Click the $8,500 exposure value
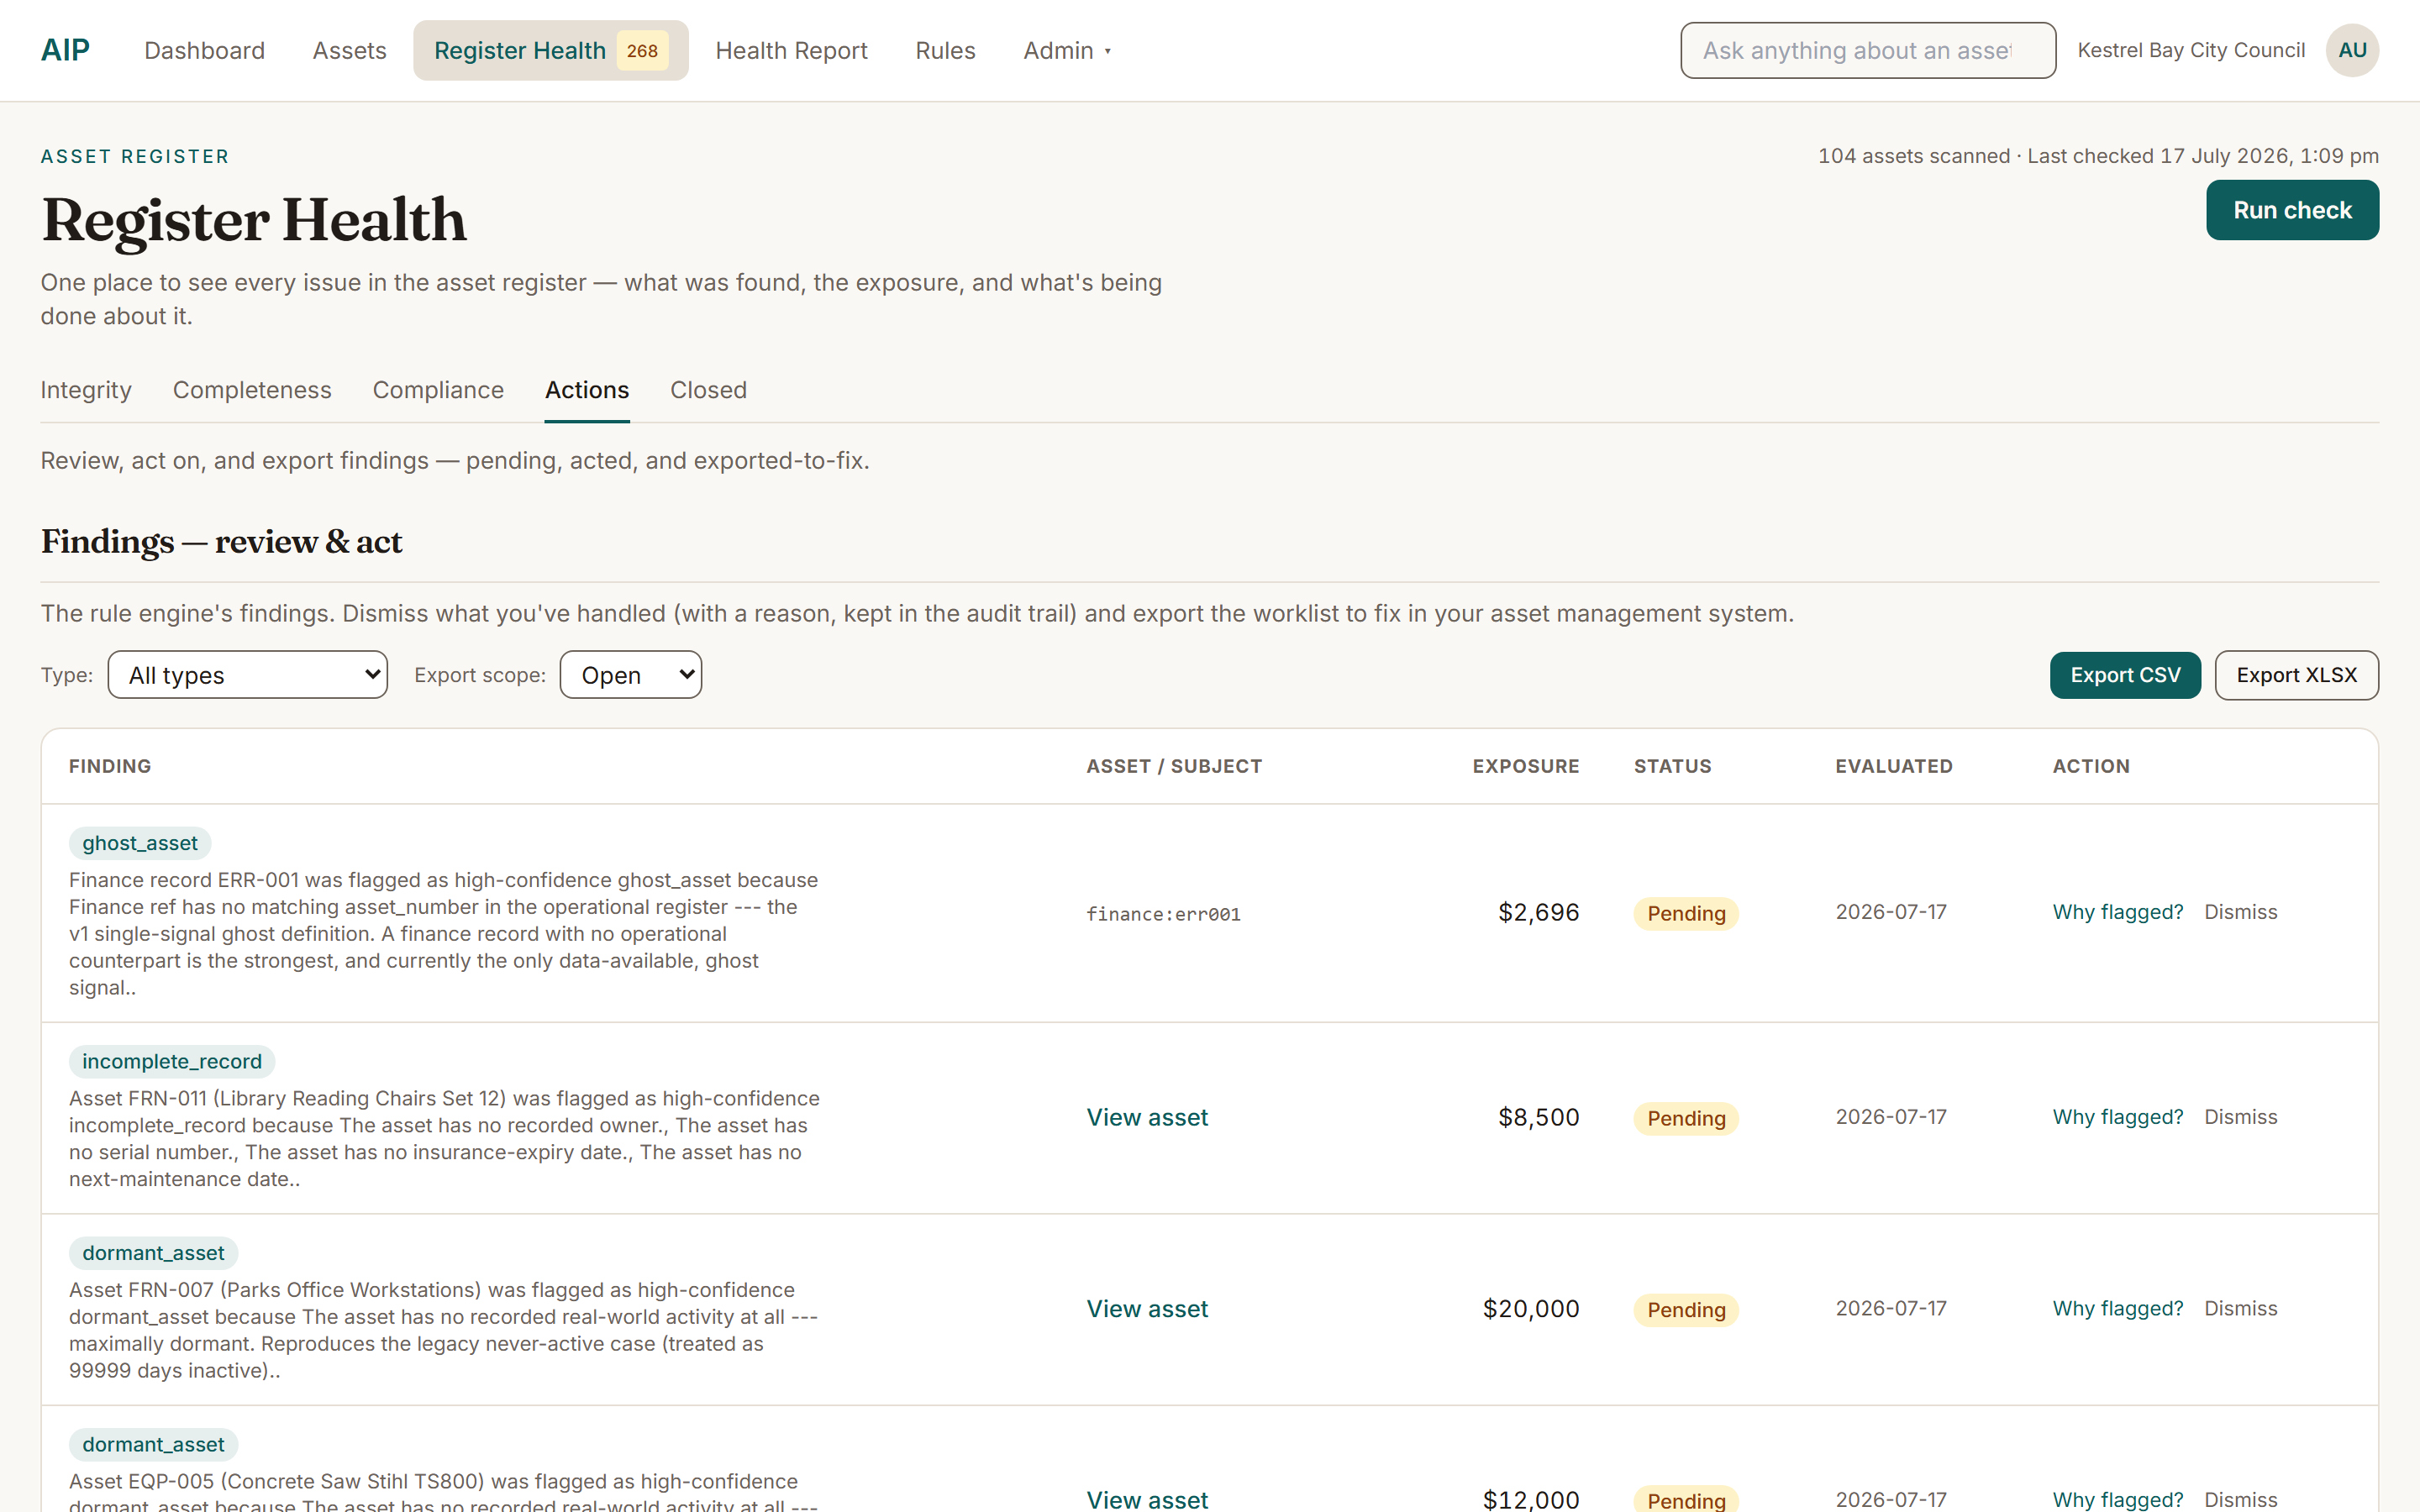 [1538, 1117]
